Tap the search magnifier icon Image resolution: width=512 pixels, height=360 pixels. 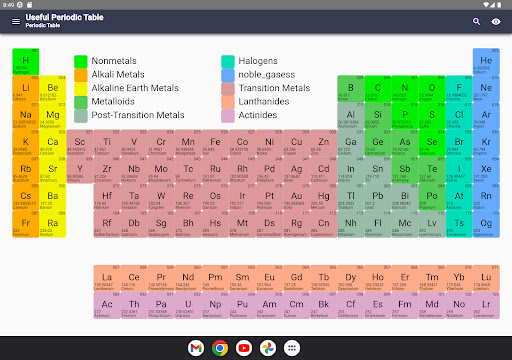point(477,22)
